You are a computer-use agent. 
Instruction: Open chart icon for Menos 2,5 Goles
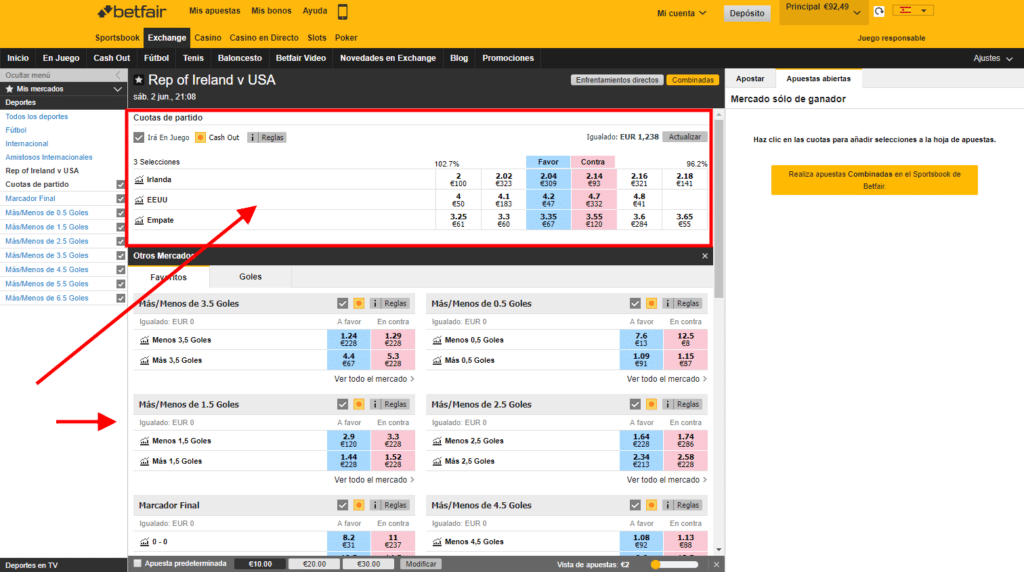(437, 441)
